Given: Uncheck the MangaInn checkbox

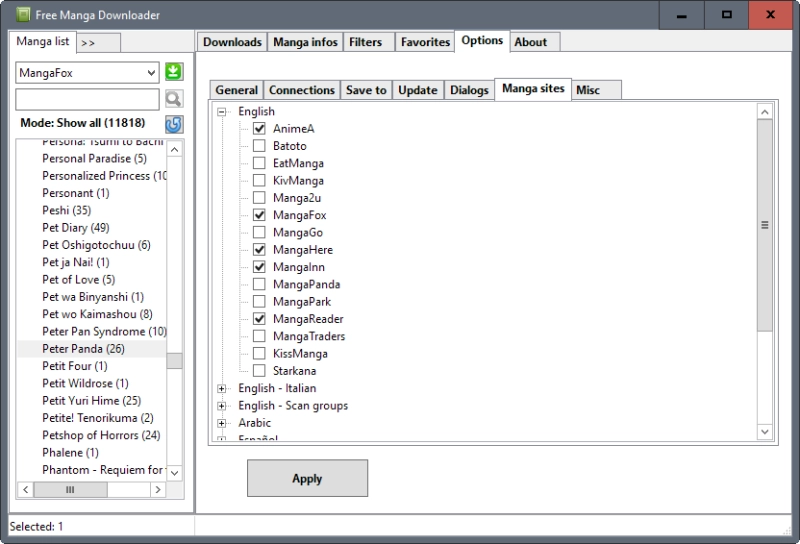Looking at the screenshot, I should click(x=259, y=267).
